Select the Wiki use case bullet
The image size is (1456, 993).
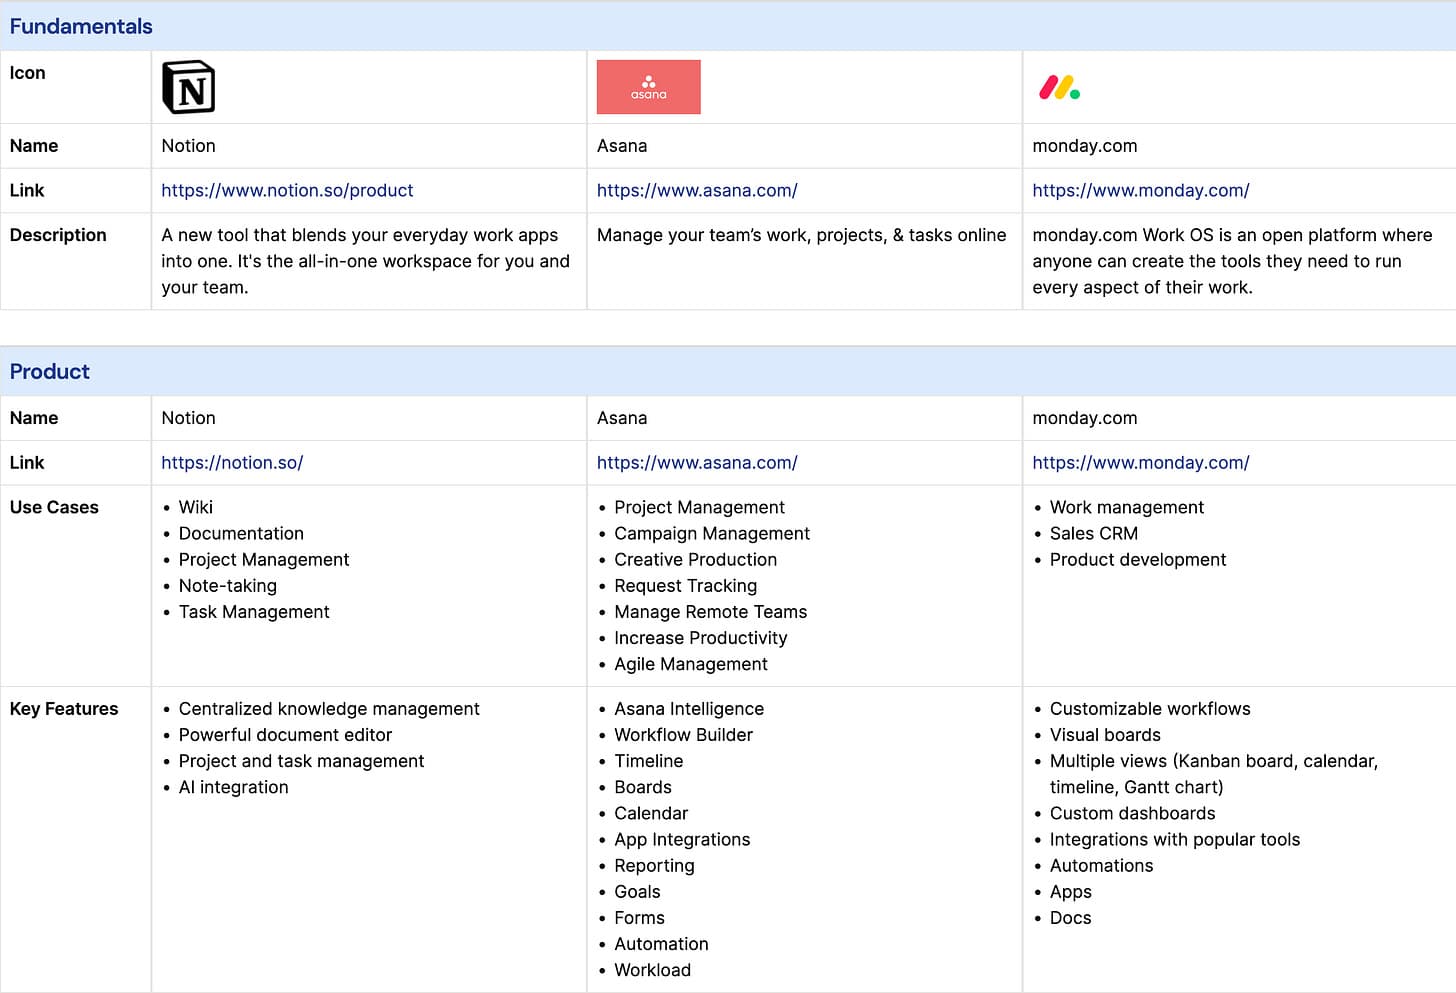point(196,508)
